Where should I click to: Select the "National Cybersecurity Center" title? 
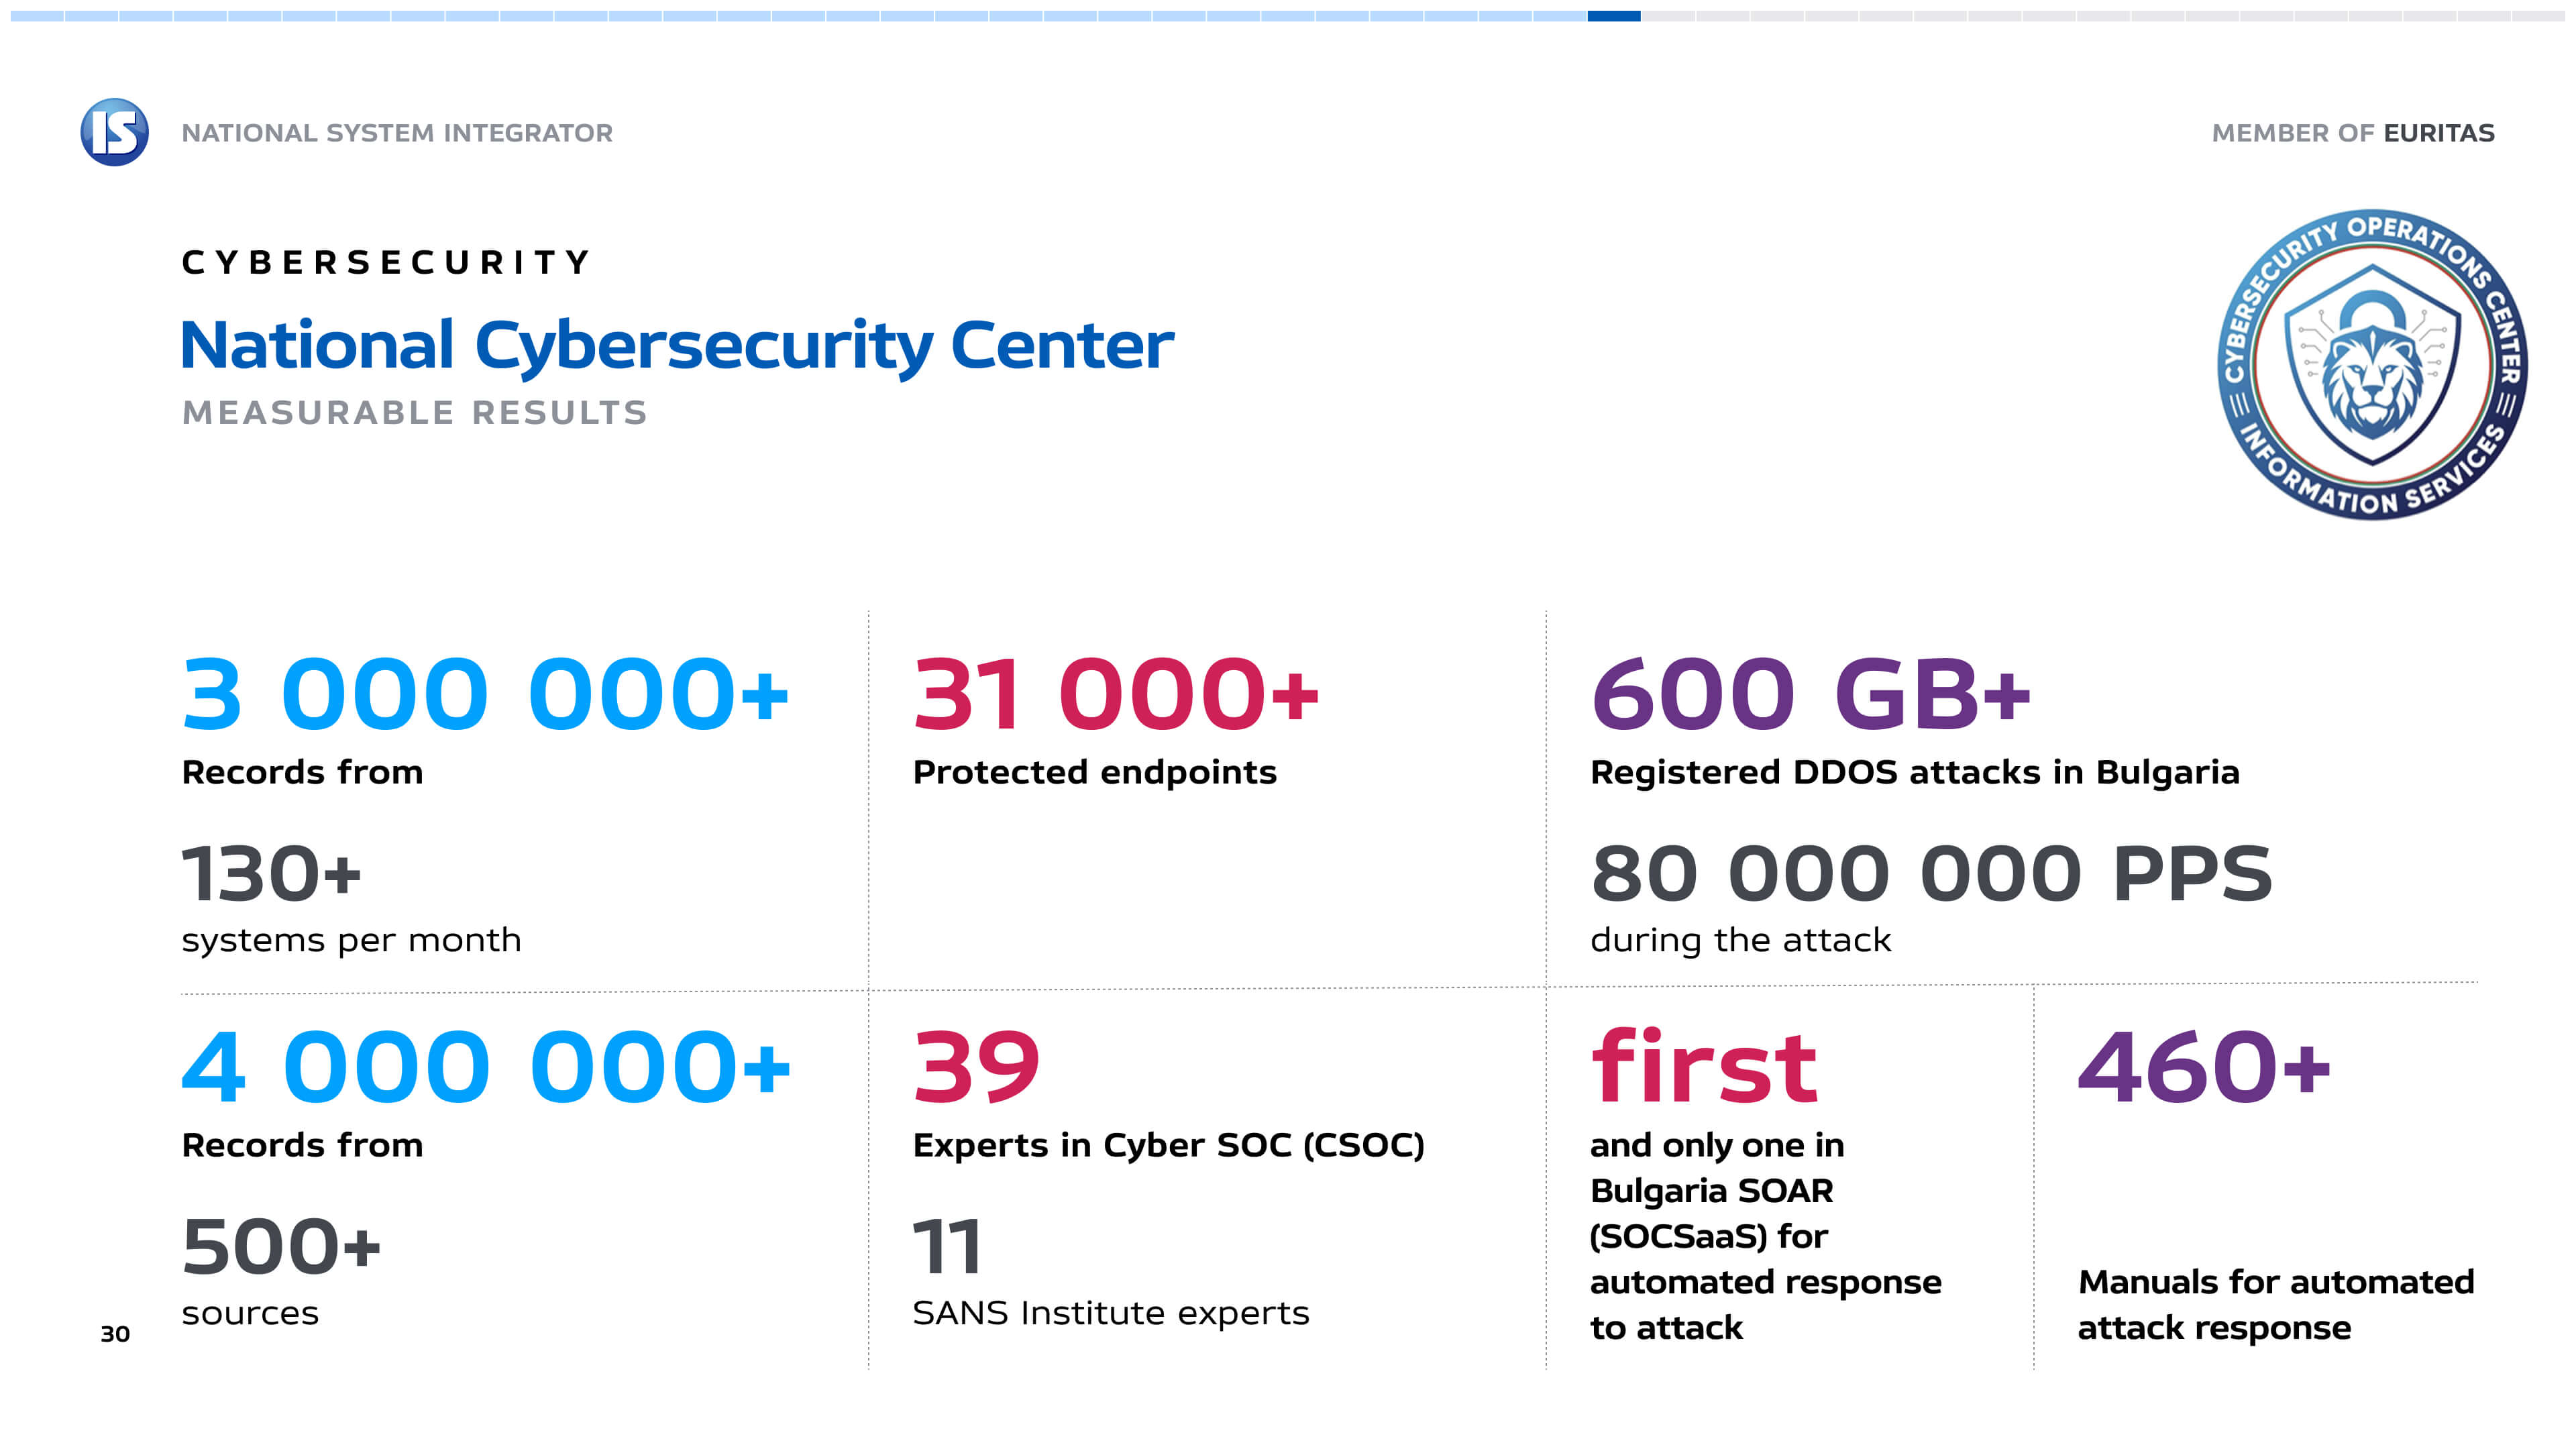pos(677,345)
